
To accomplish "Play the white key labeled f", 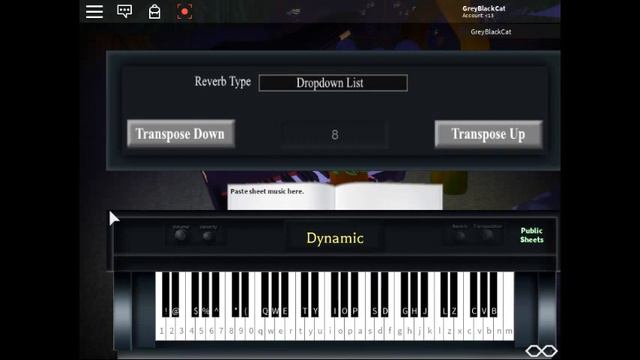I will (x=389, y=330).
